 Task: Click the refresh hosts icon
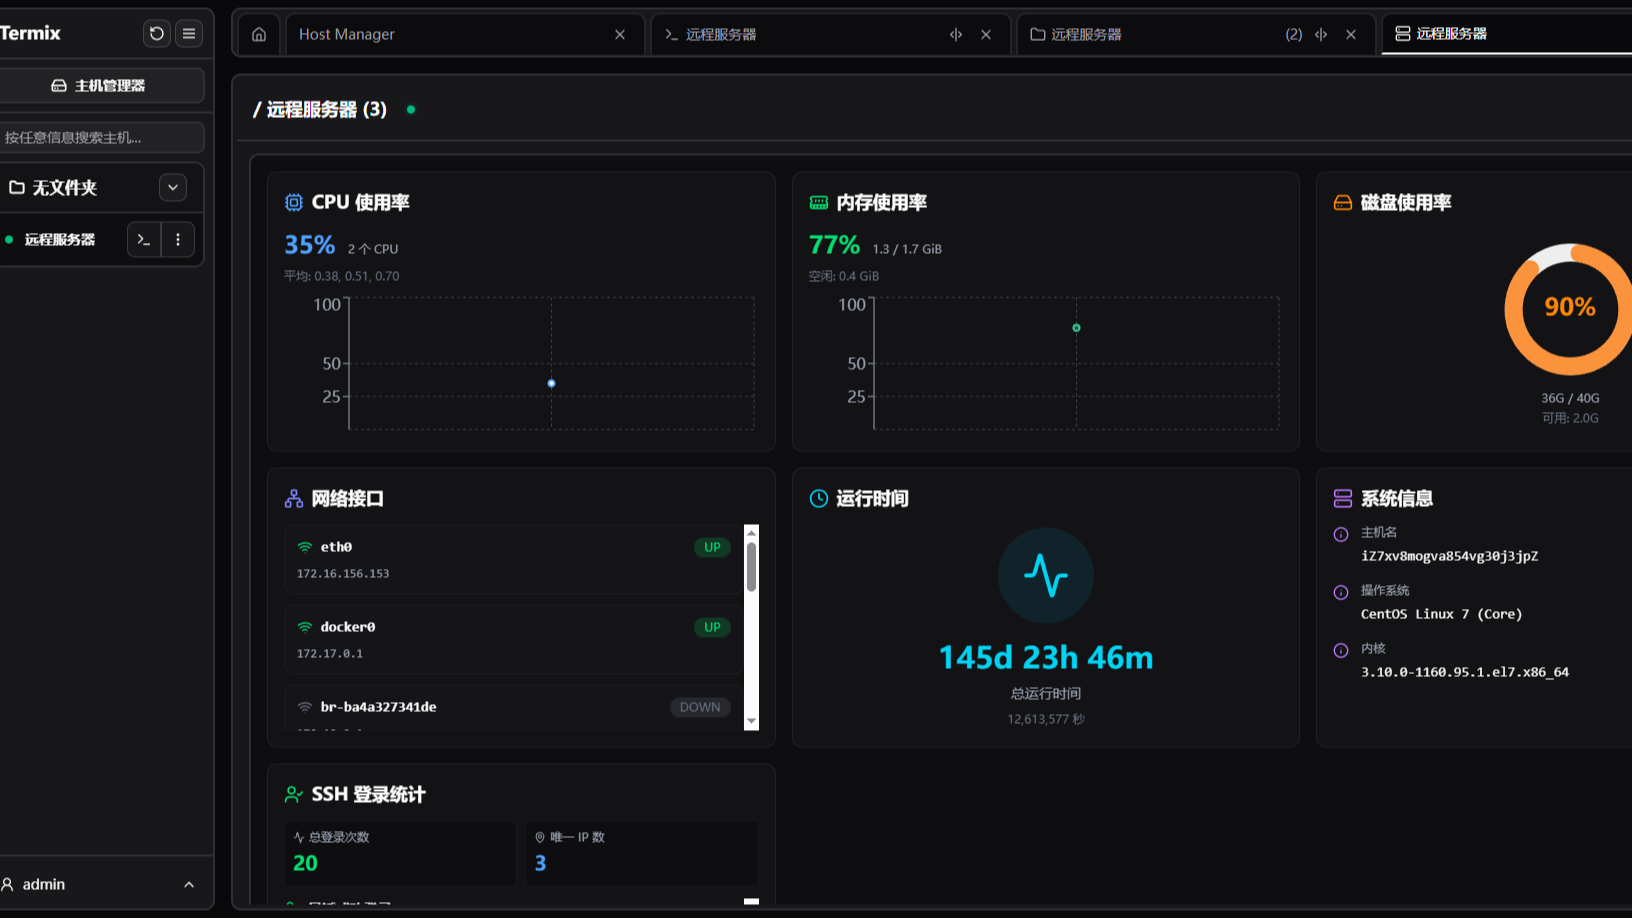[156, 33]
